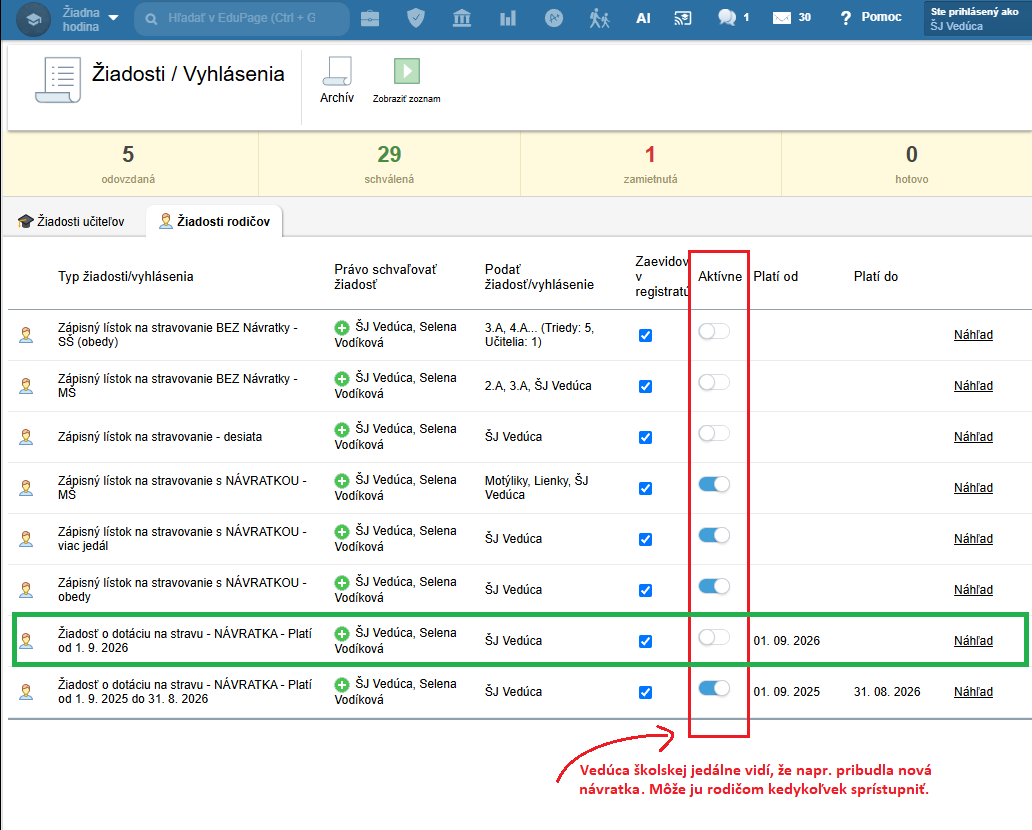The width and height of the screenshot is (1032, 830).
Task: Click green plus in NÁVRATKOU MŠ row
Action: (x=342, y=481)
